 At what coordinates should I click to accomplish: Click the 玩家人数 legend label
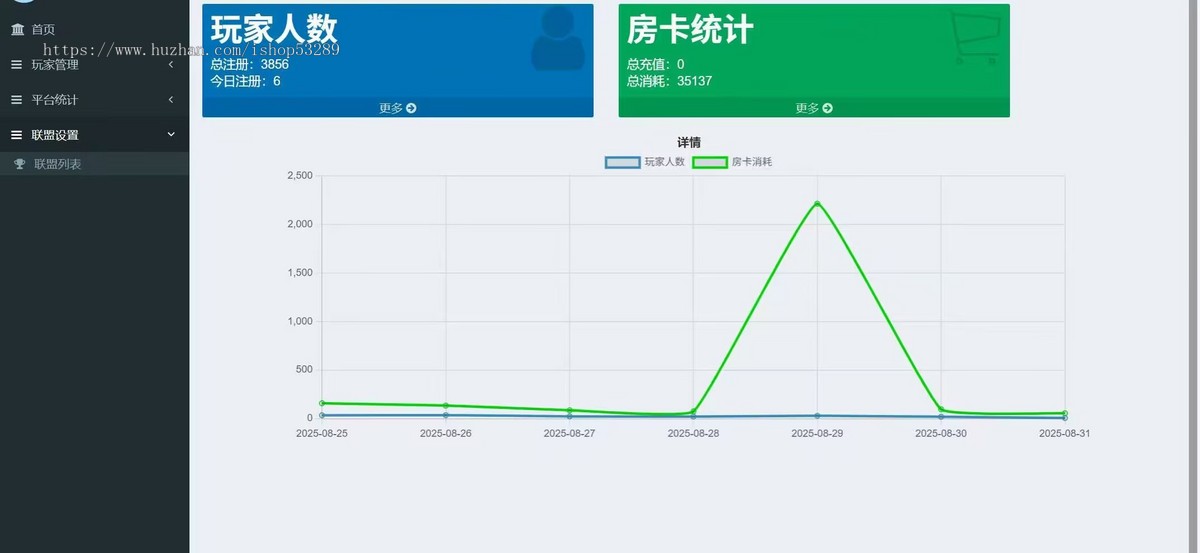[665, 161]
